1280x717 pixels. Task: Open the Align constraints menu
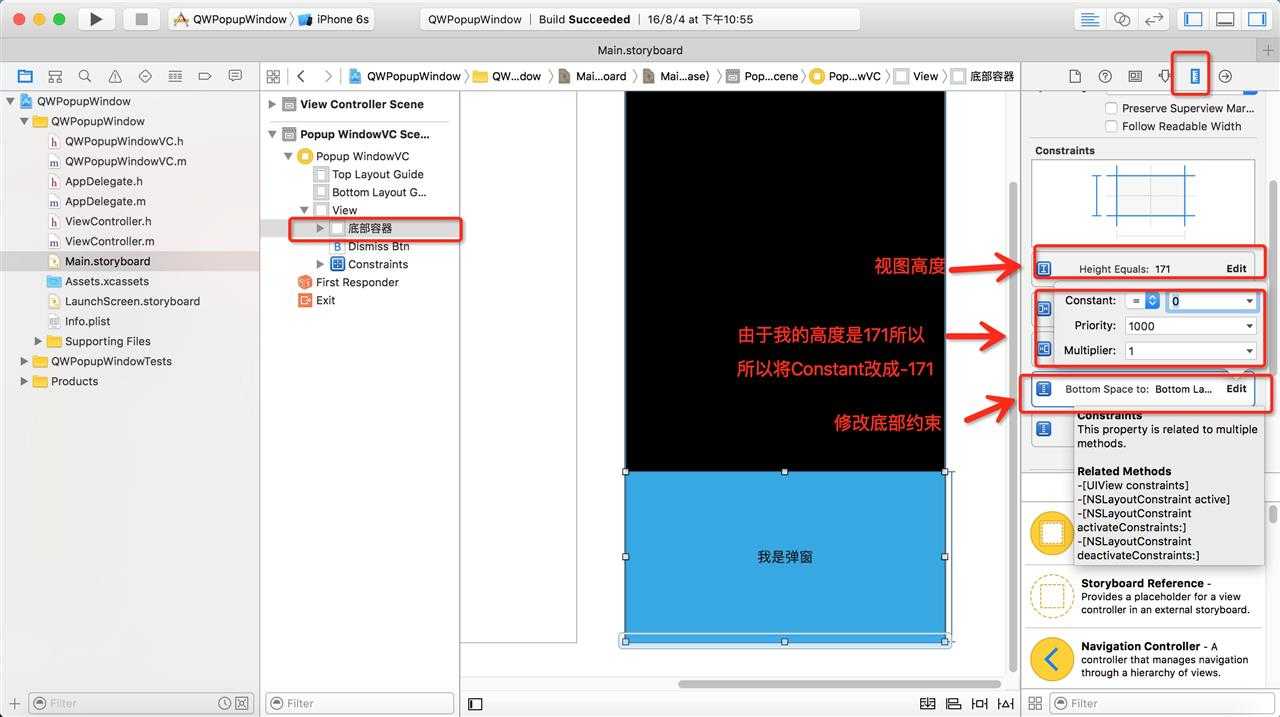pos(953,704)
